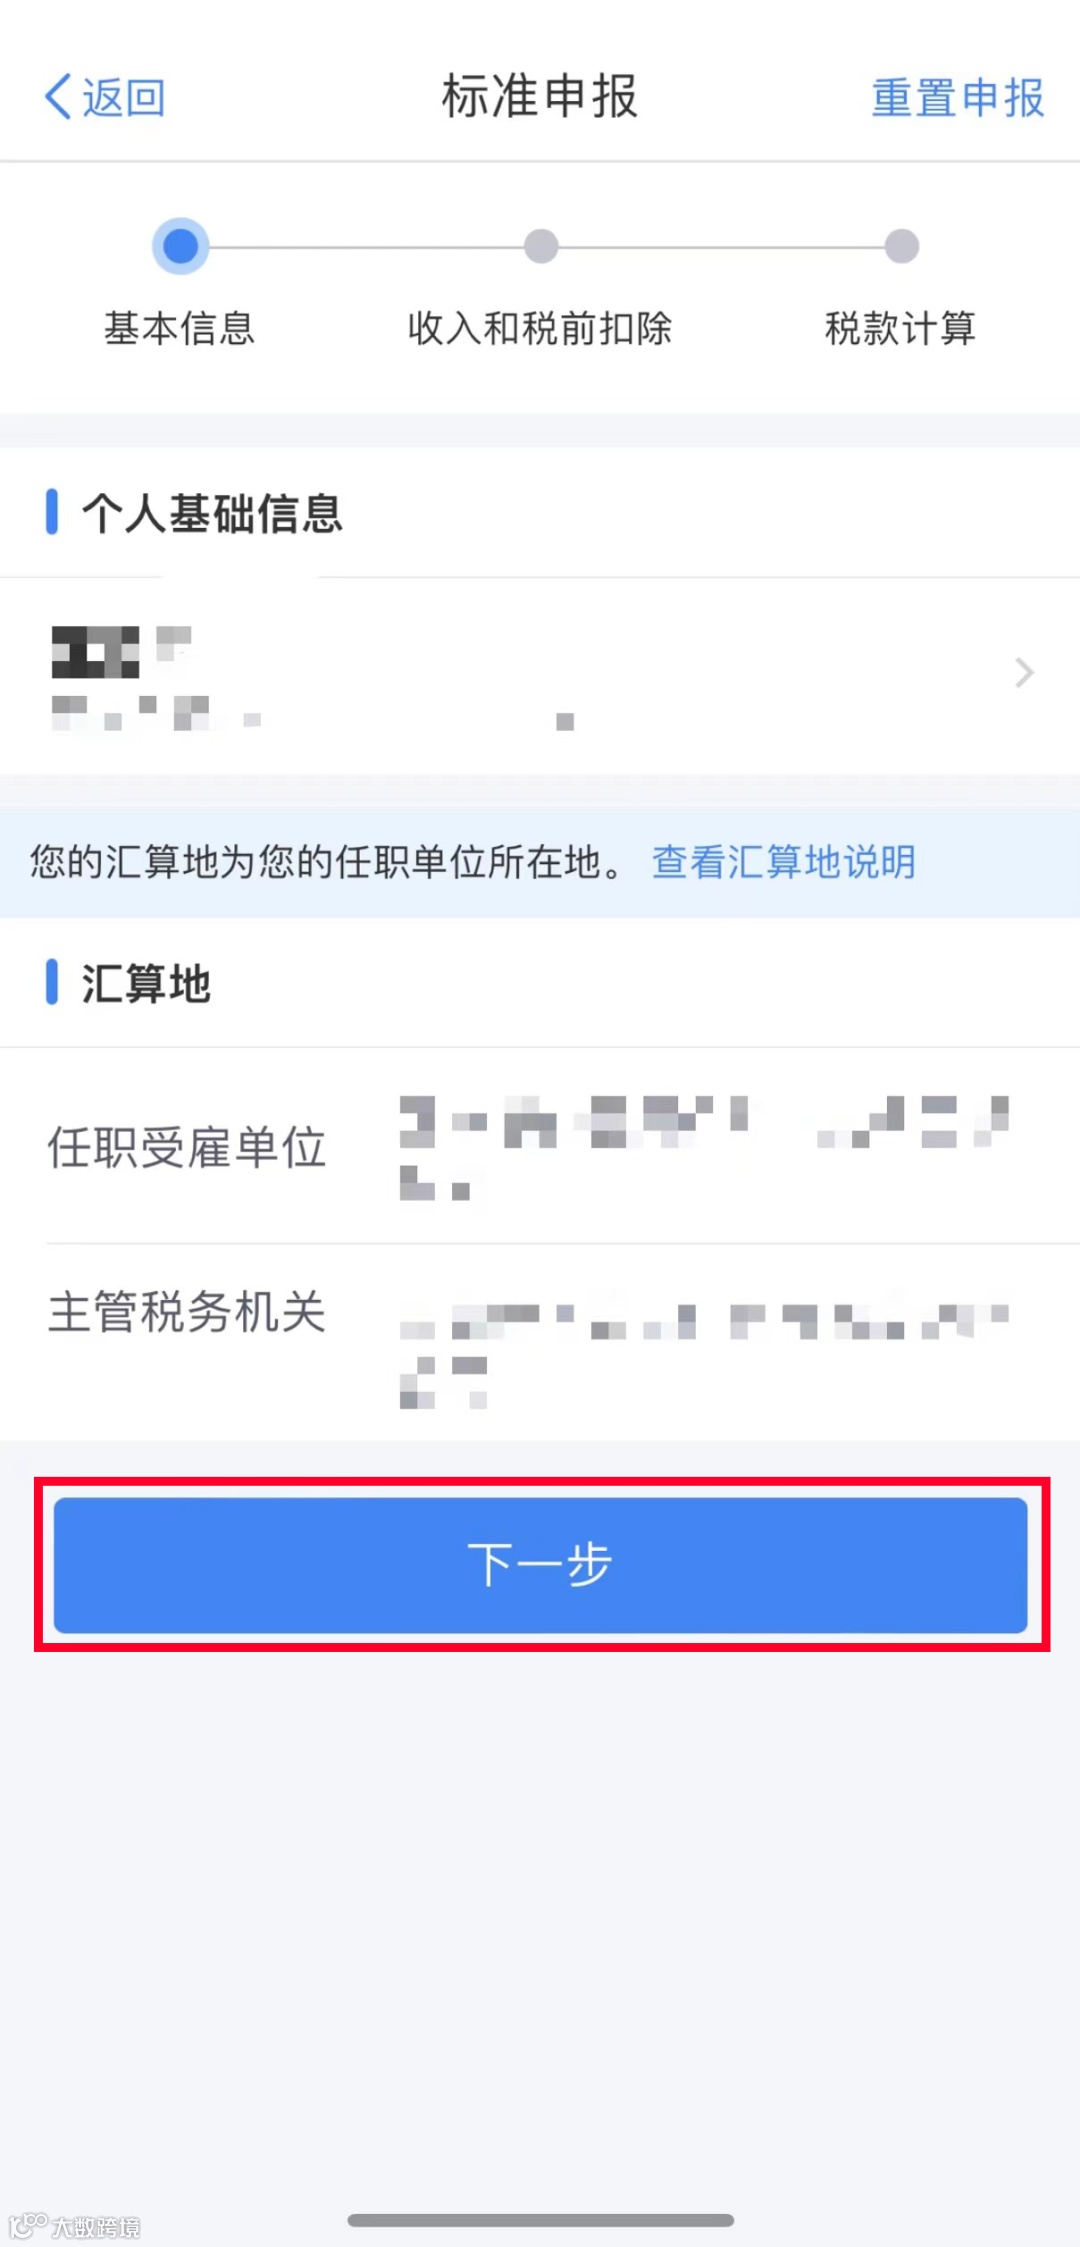
Task: Tap the 标准申报 page title
Action: (x=540, y=97)
